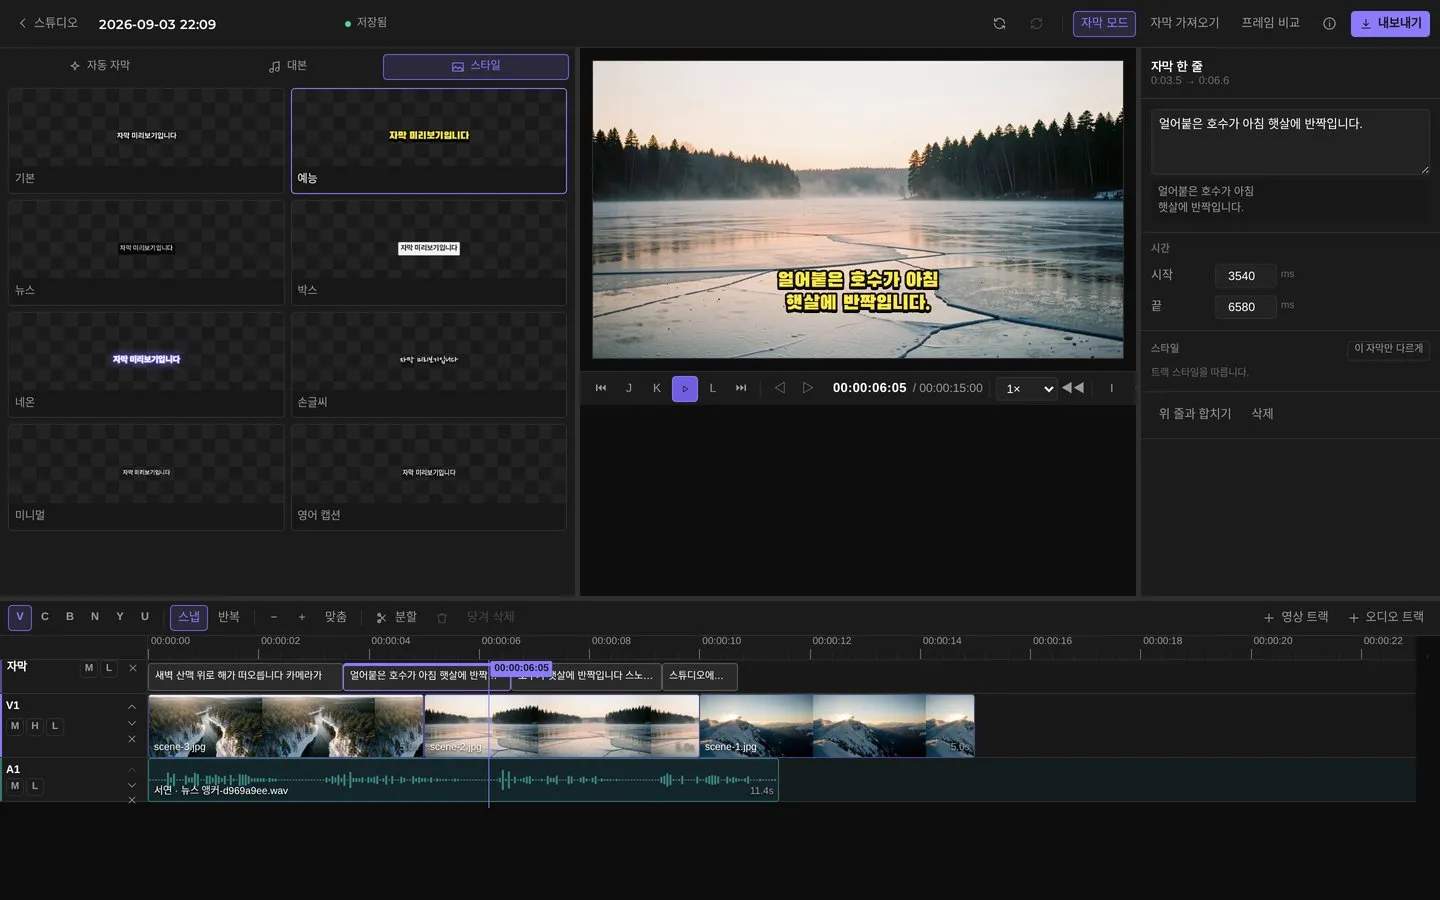1440x900 pixels.
Task: Remove the A1 track with its X icon
Action: [132, 800]
